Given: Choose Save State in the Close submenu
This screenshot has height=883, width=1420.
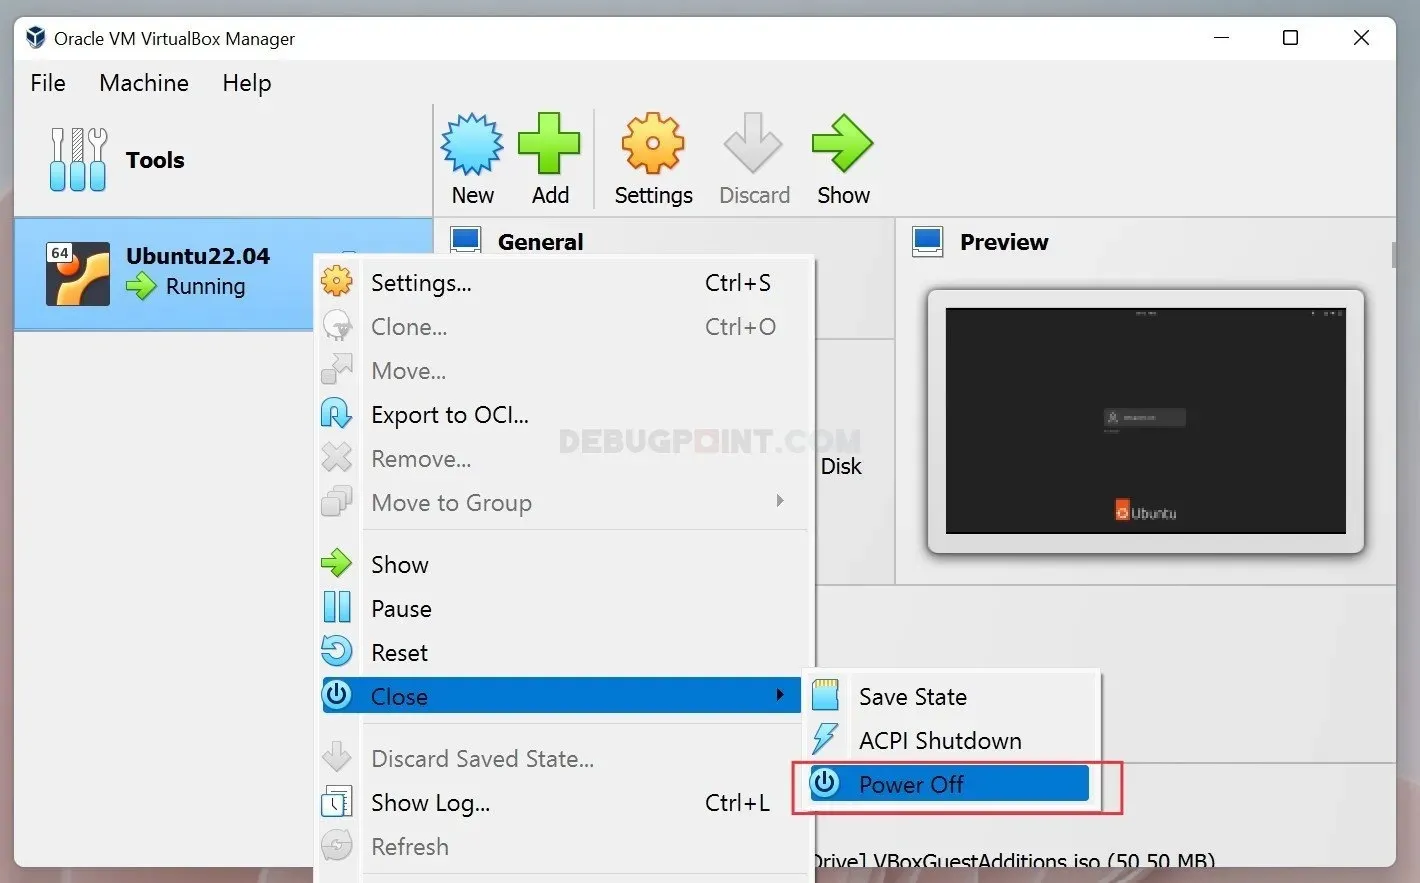Looking at the screenshot, I should point(949,697).
